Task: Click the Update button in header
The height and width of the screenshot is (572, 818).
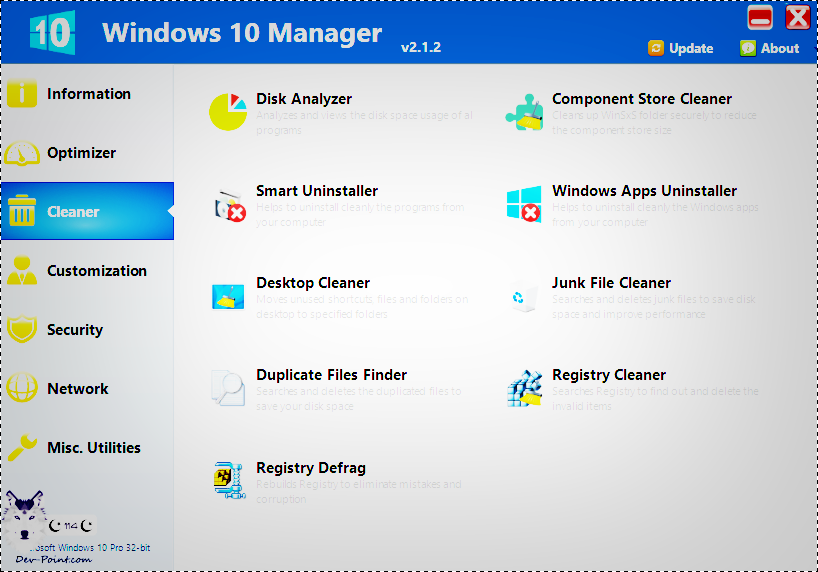Action: [681, 48]
